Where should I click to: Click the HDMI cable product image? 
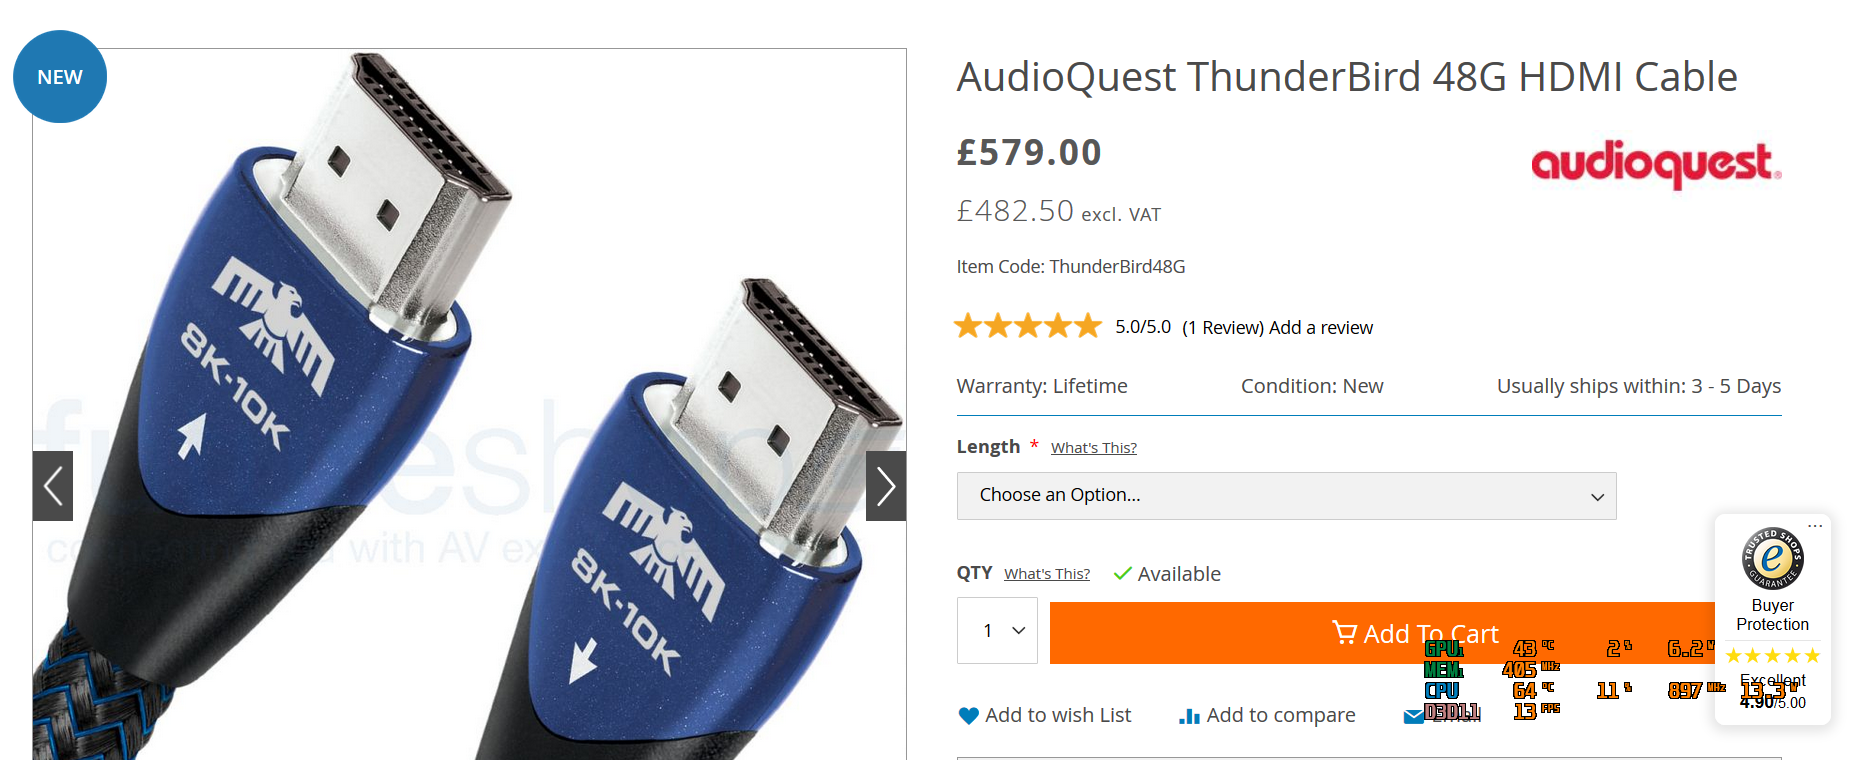469,404
